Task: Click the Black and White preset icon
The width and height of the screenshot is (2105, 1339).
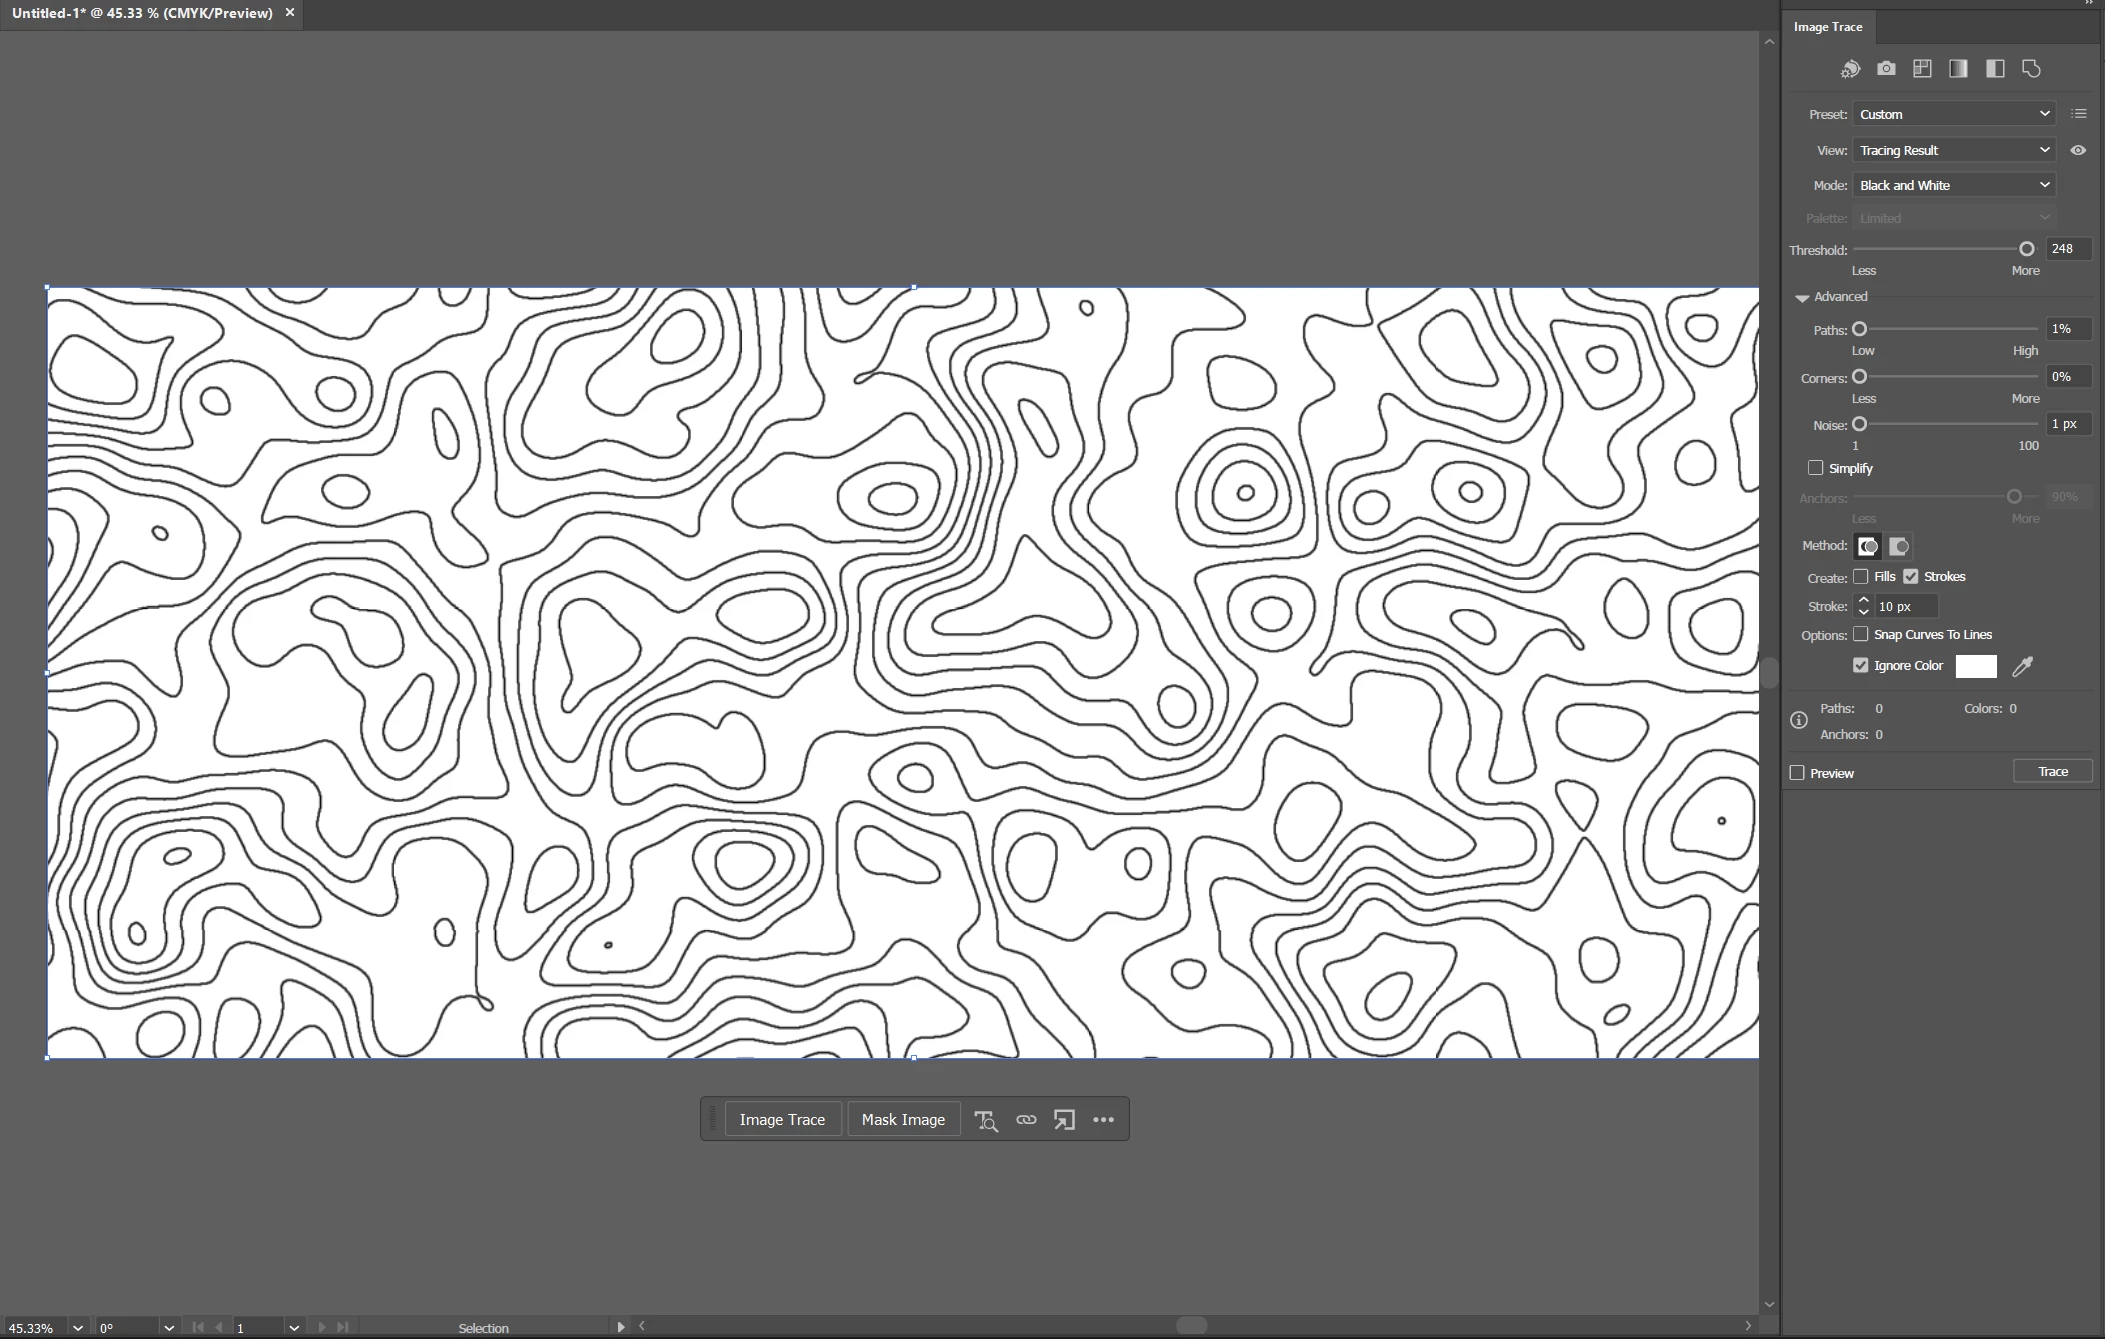Action: pyautogui.click(x=1995, y=69)
